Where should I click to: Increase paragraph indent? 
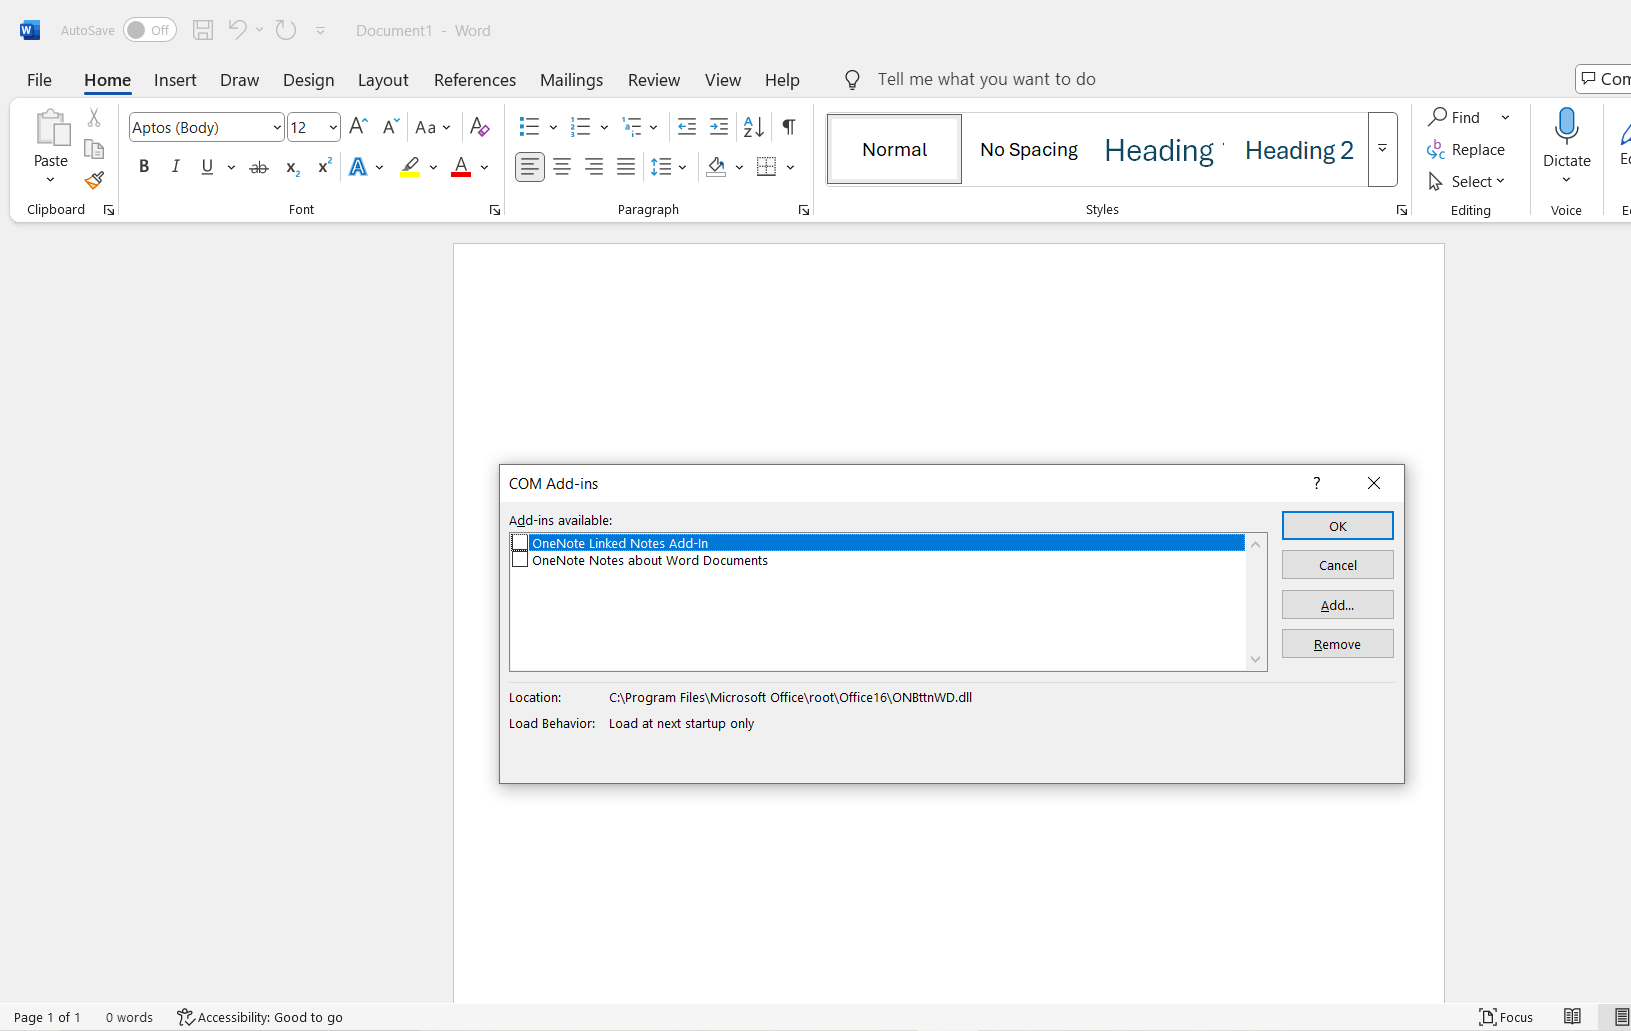tap(719, 127)
